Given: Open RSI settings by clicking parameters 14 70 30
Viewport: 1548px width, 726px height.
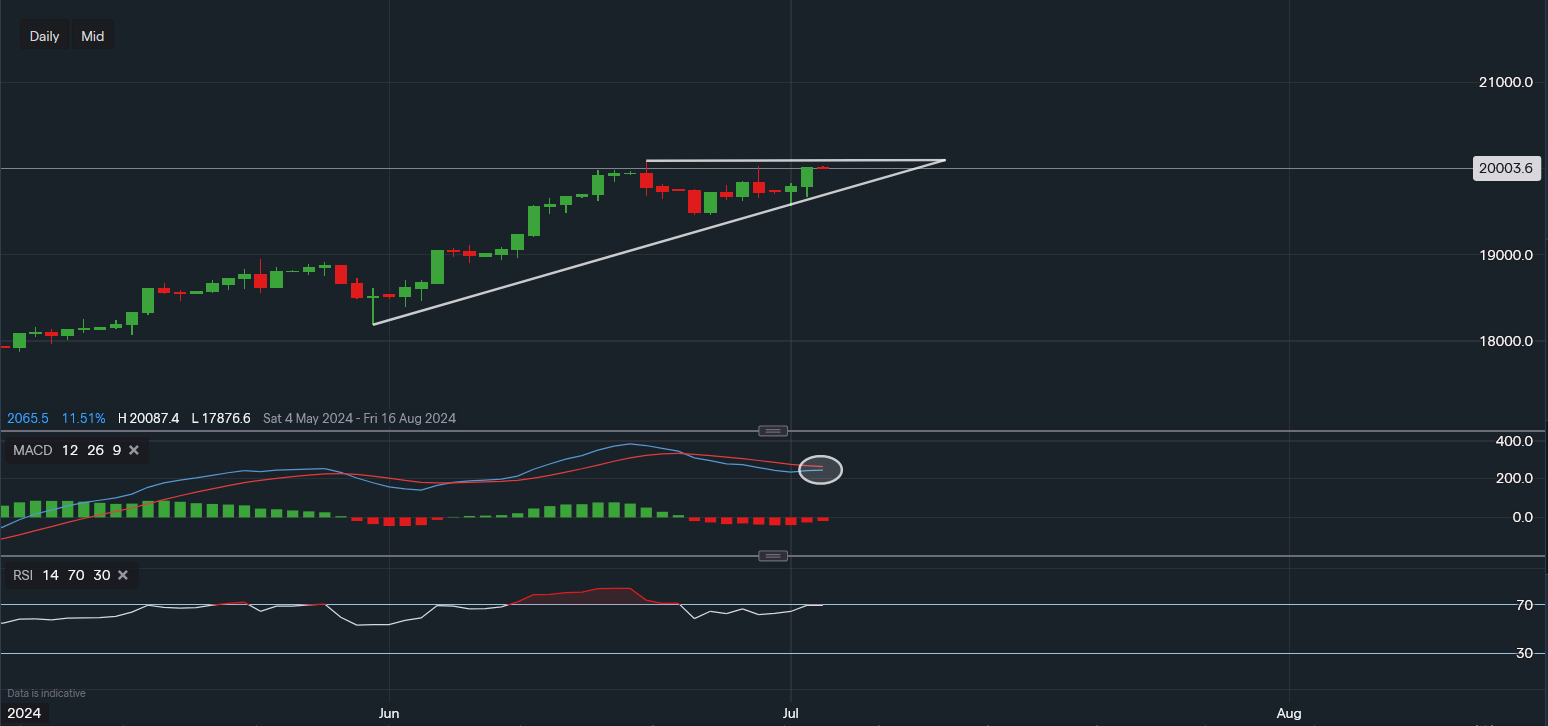Looking at the screenshot, I should (x=76, y=575).
